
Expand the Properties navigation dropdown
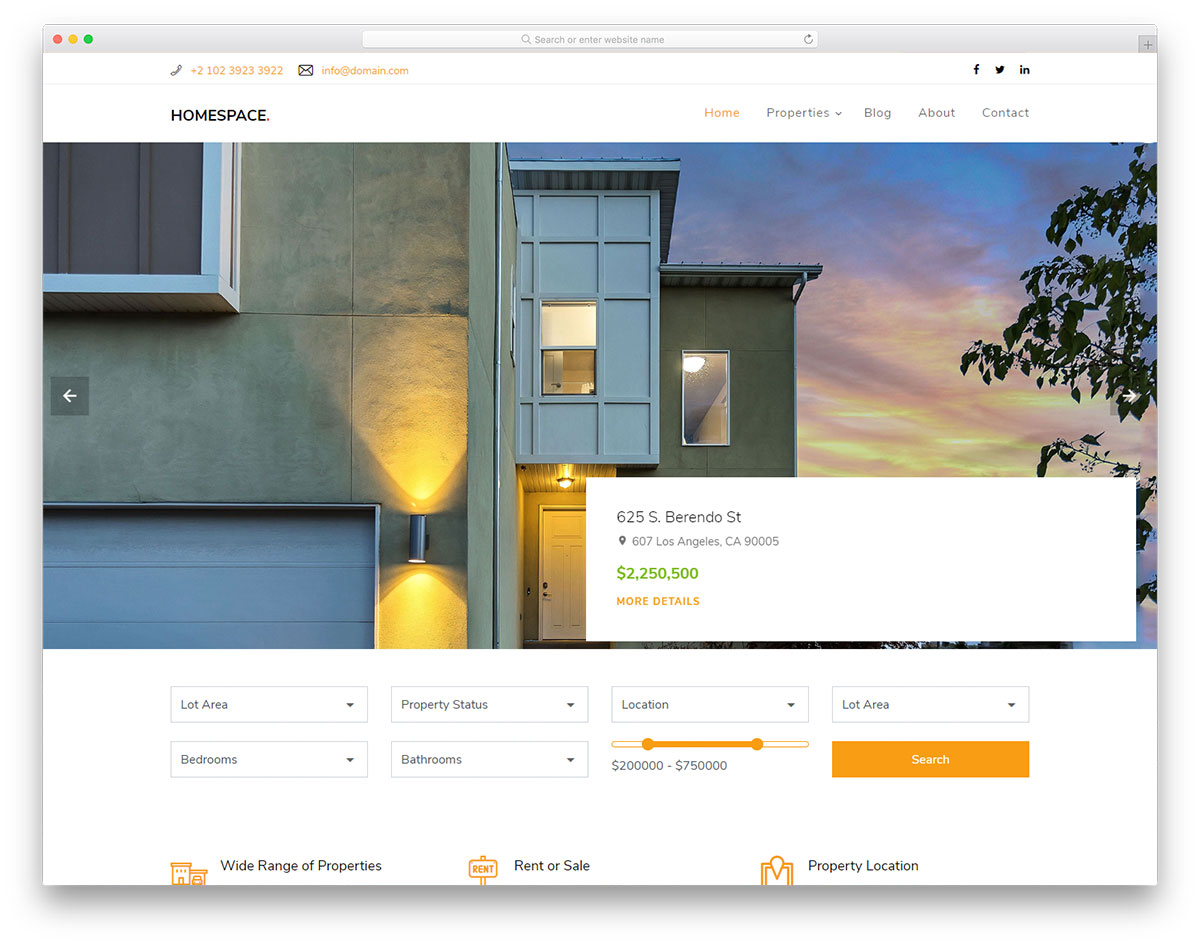(x=803, y=112)
